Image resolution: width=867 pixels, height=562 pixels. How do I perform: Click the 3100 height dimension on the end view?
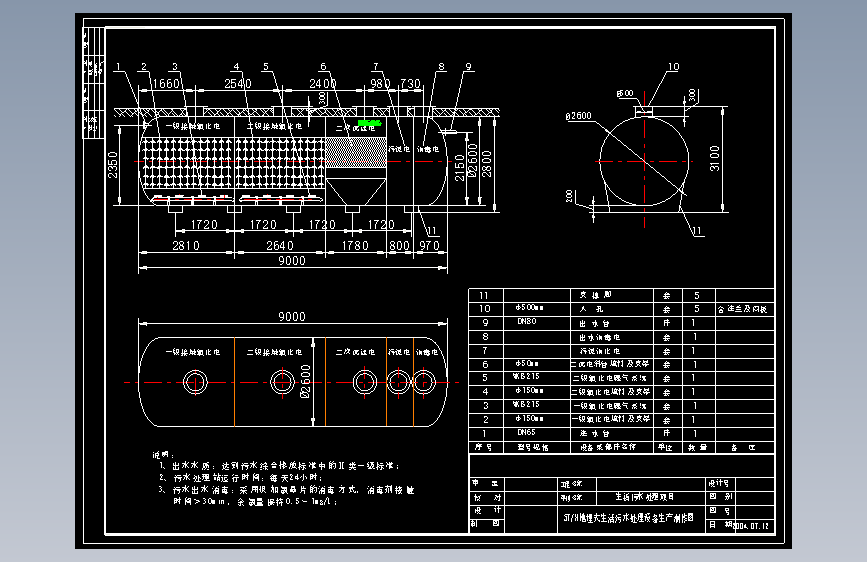(x=714, y=158)
